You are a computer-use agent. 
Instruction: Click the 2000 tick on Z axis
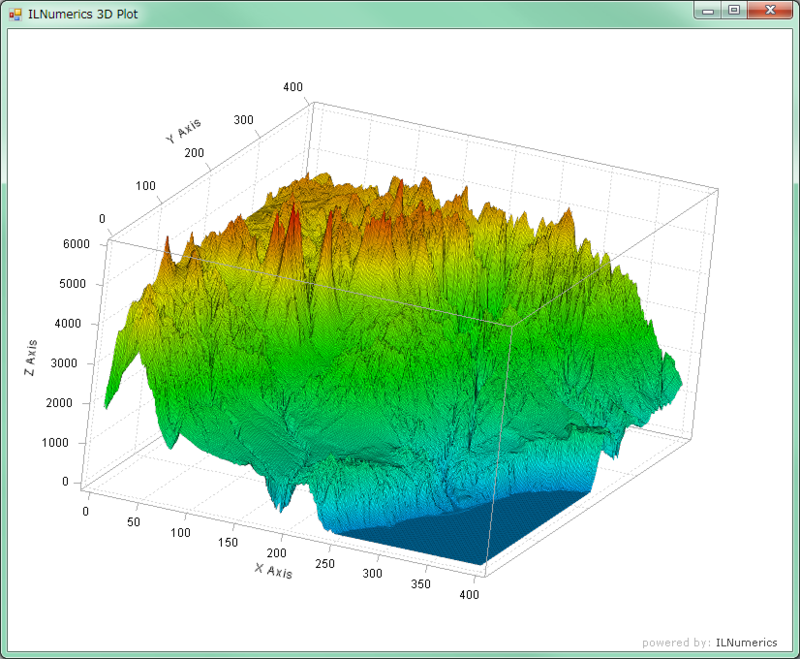[x=59, y=403]
